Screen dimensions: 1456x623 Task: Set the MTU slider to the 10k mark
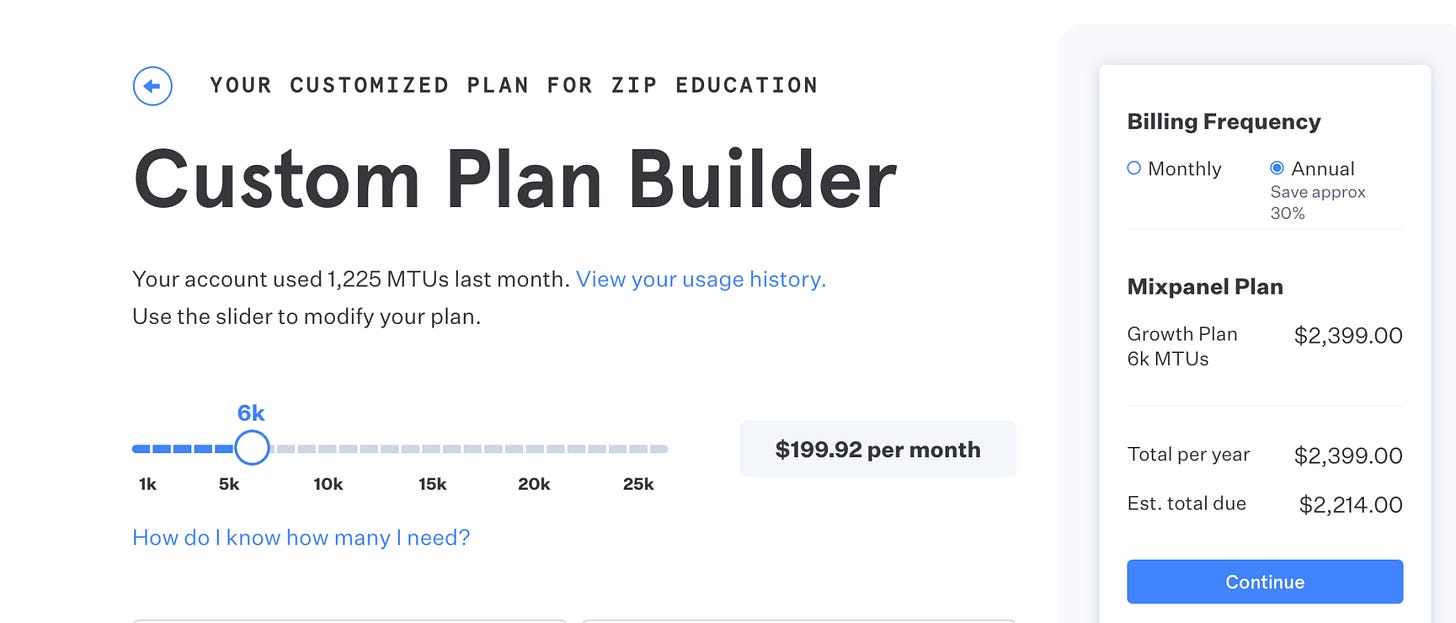328,449
